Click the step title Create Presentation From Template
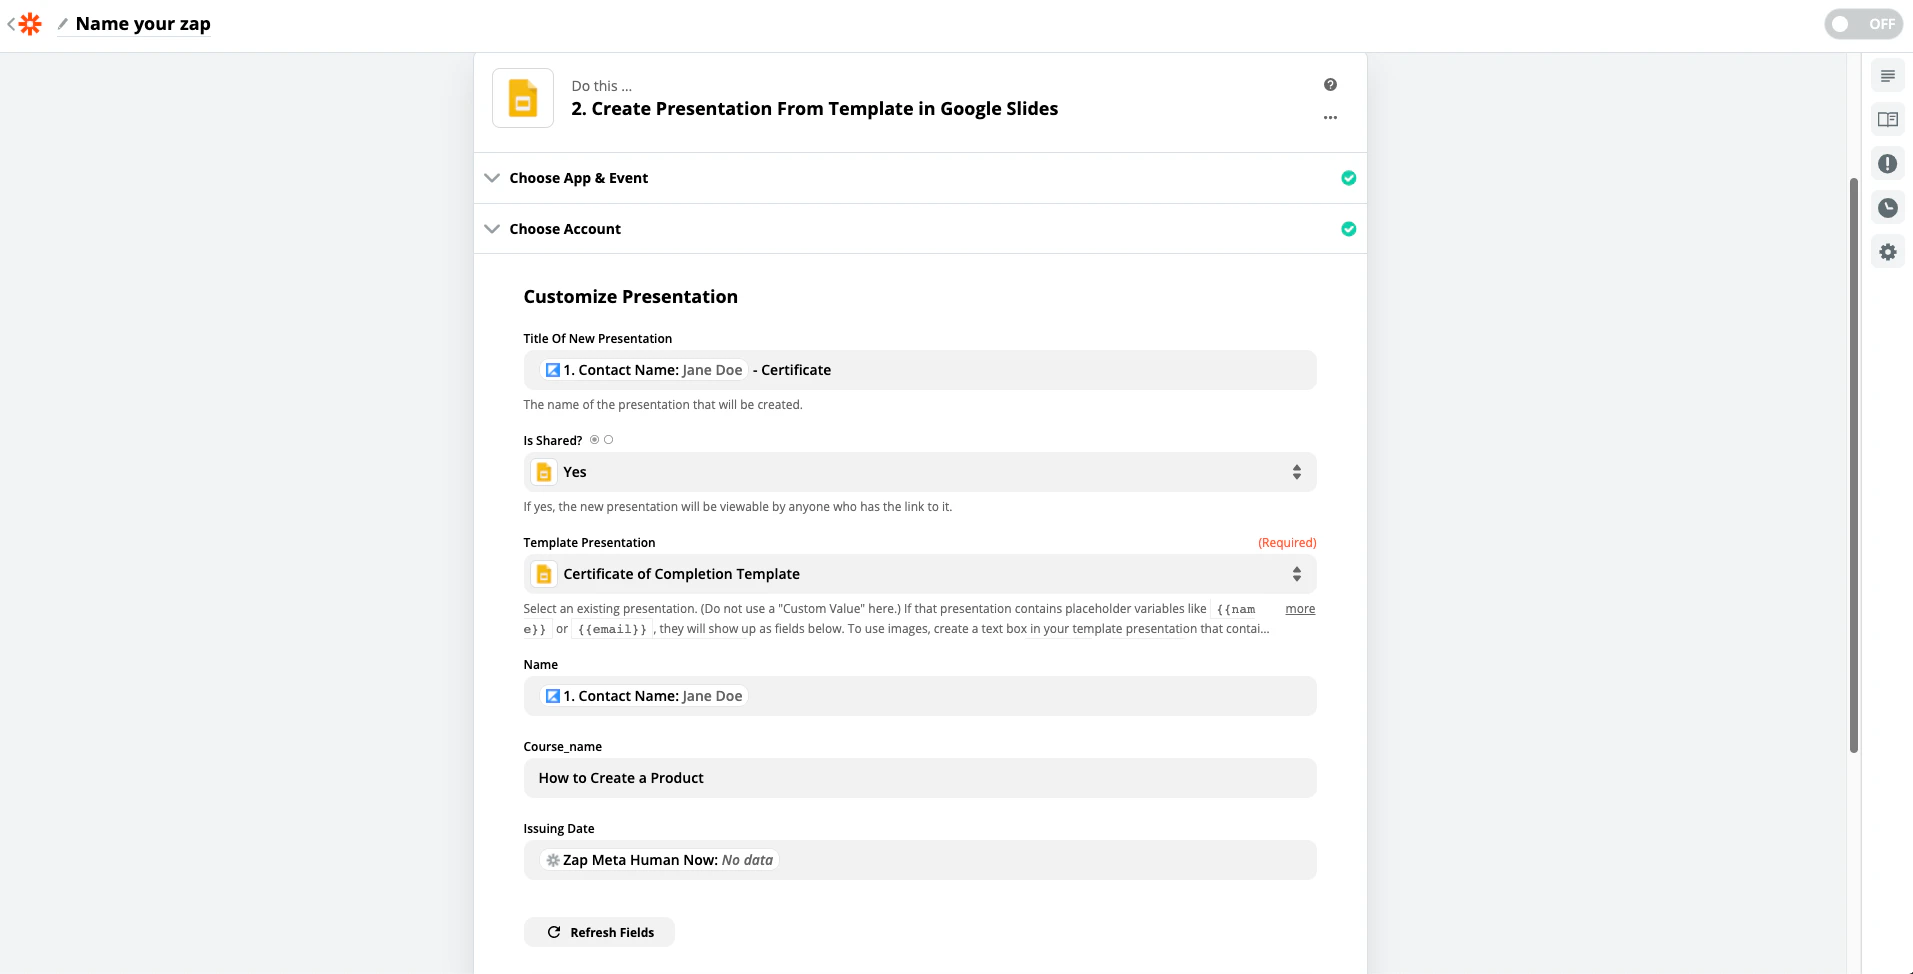This screenshot has height=974, width=1913. [814, 109]
